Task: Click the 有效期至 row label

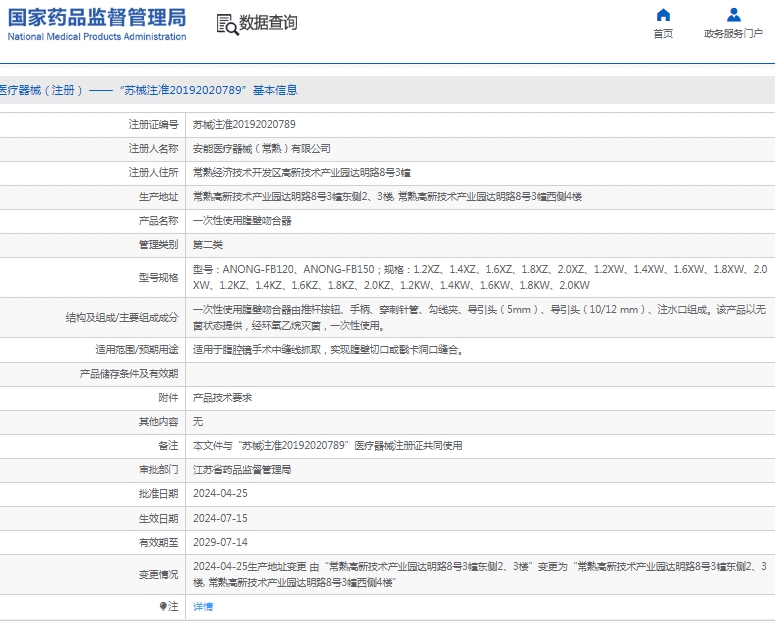Action: coord(158,542)
